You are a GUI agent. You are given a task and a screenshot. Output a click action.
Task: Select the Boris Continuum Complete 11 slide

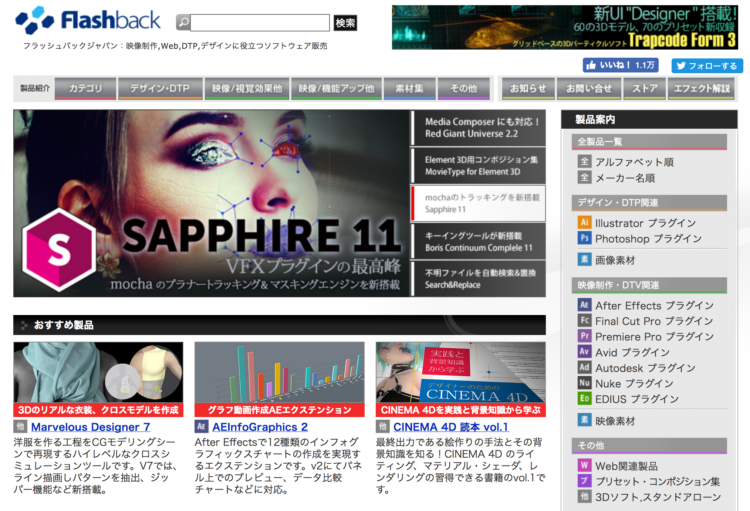(x=478, y=242)
